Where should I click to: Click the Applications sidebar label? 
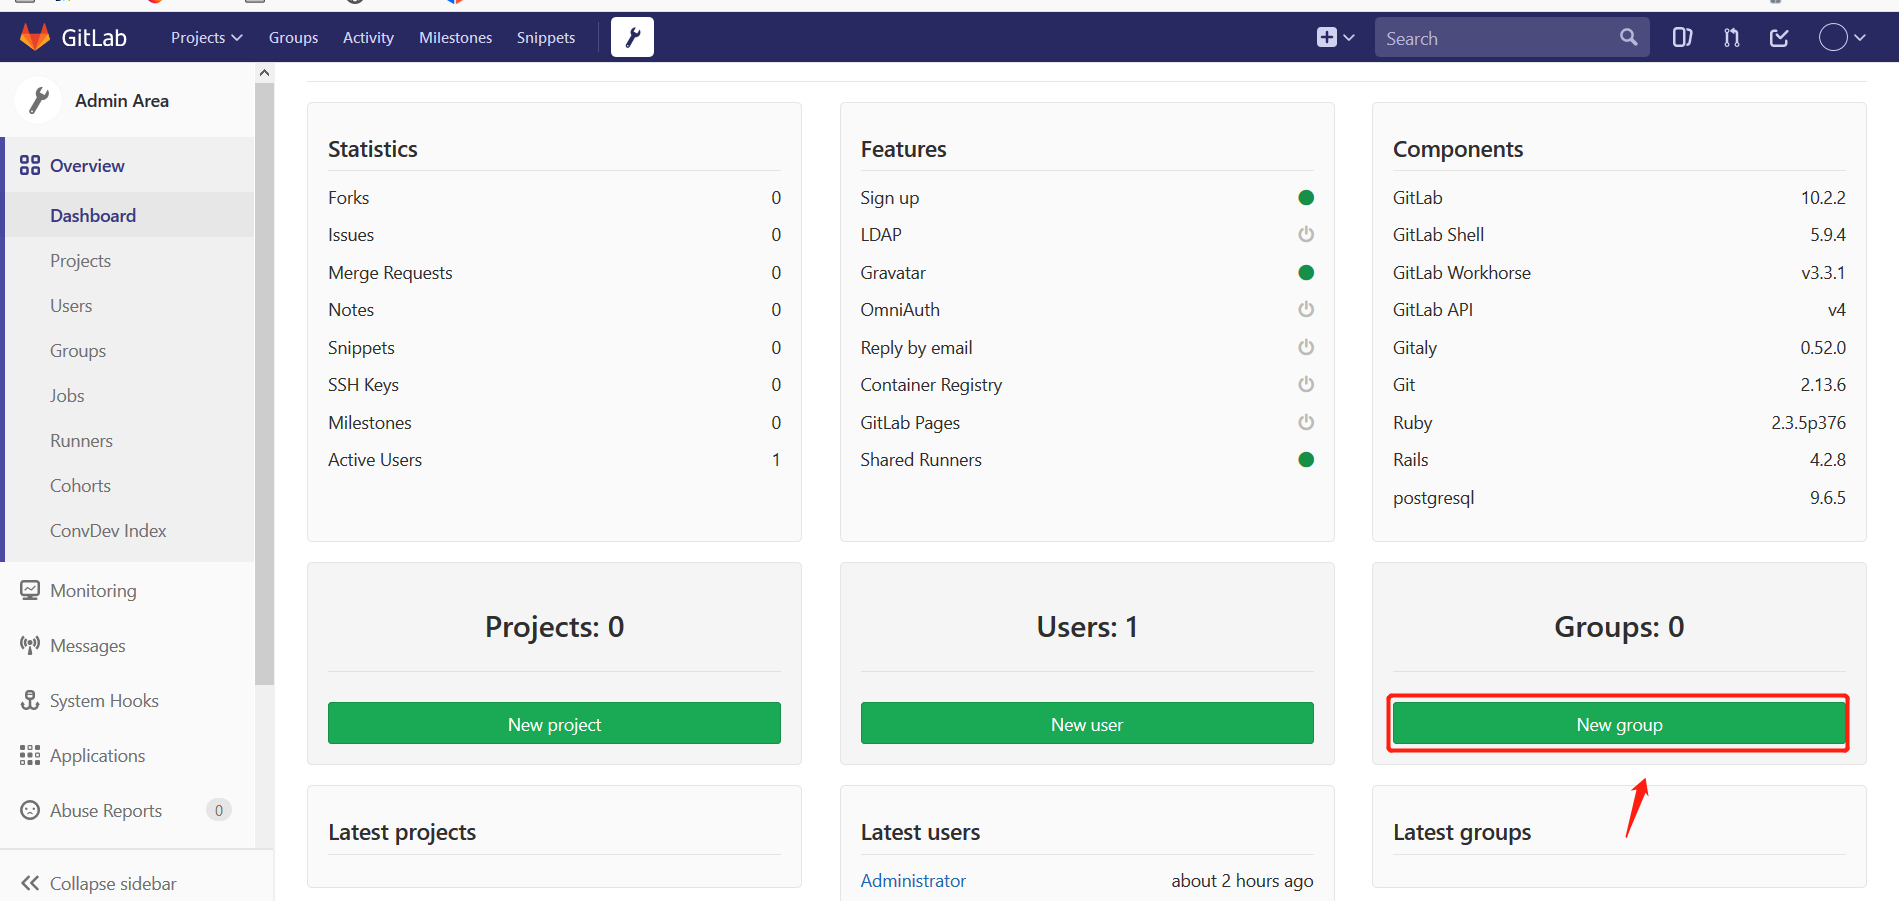point(97,755)
